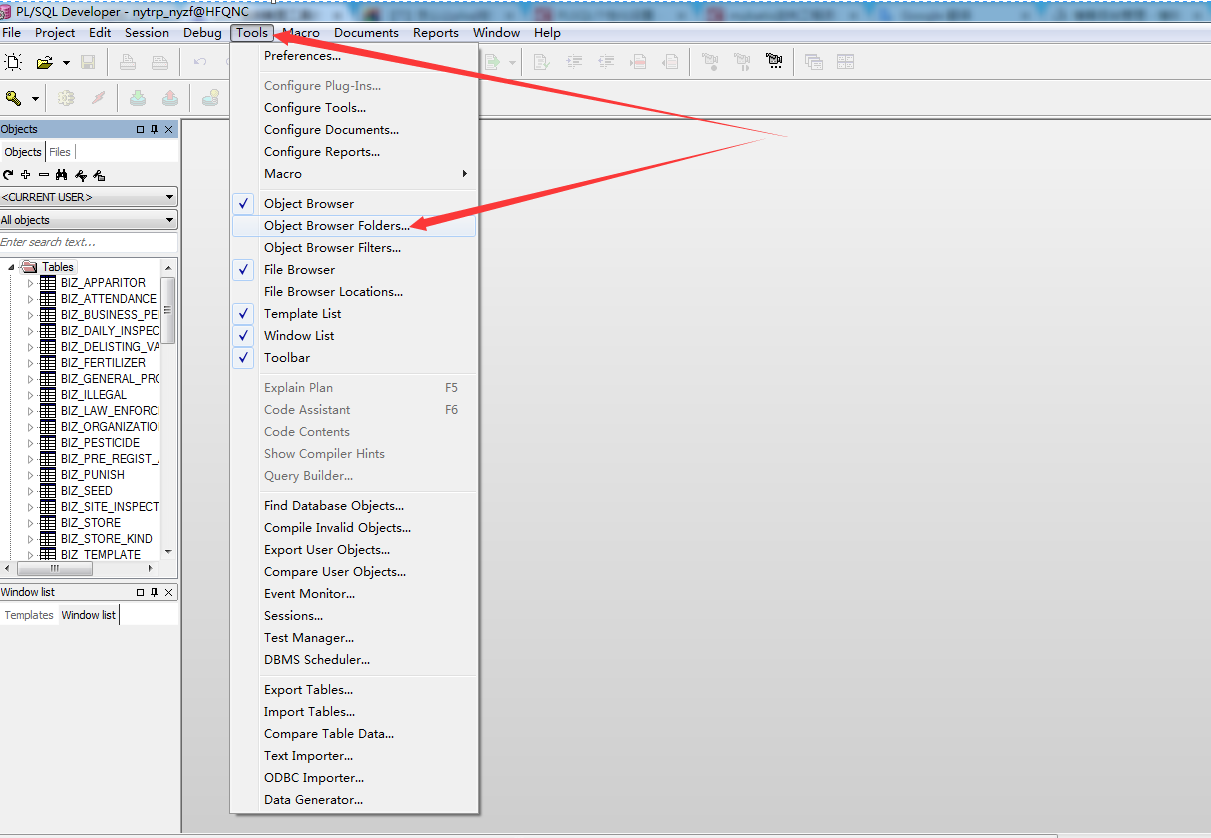Select the BIZ_STORE_KIND table row
This screenshot has height=838, width=1211.
(x=106, y=539)
